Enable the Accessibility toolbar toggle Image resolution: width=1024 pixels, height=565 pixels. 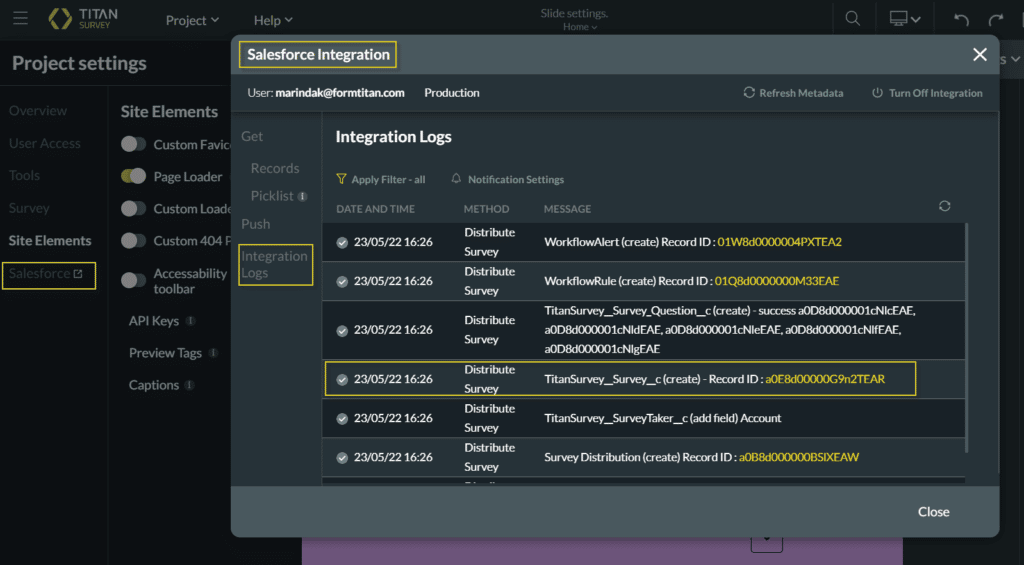[133, 280]
